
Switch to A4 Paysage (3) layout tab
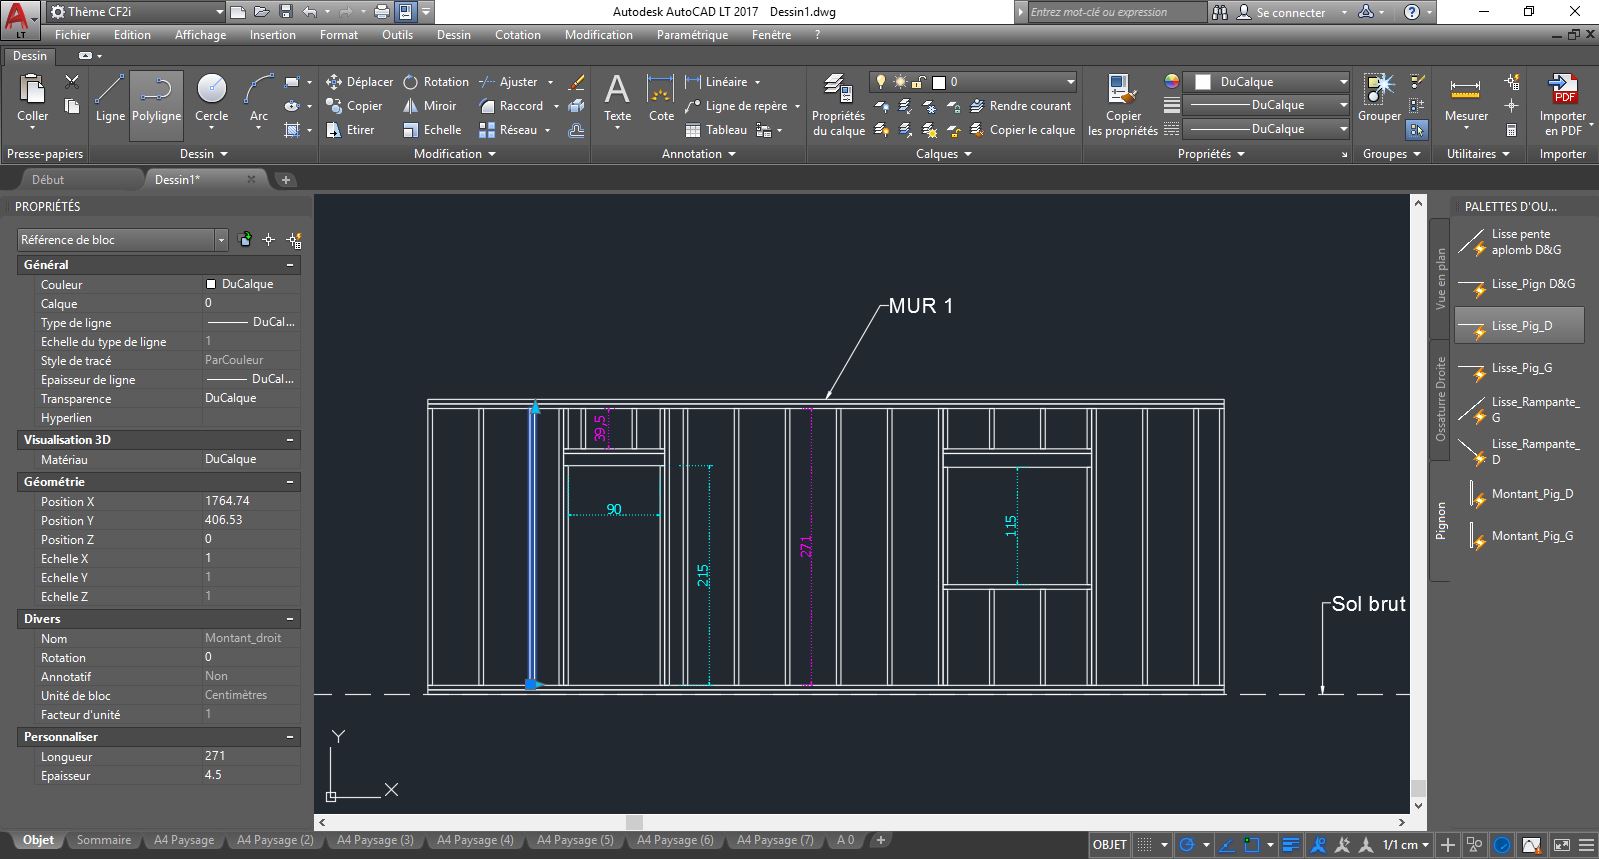coord(375,840)
